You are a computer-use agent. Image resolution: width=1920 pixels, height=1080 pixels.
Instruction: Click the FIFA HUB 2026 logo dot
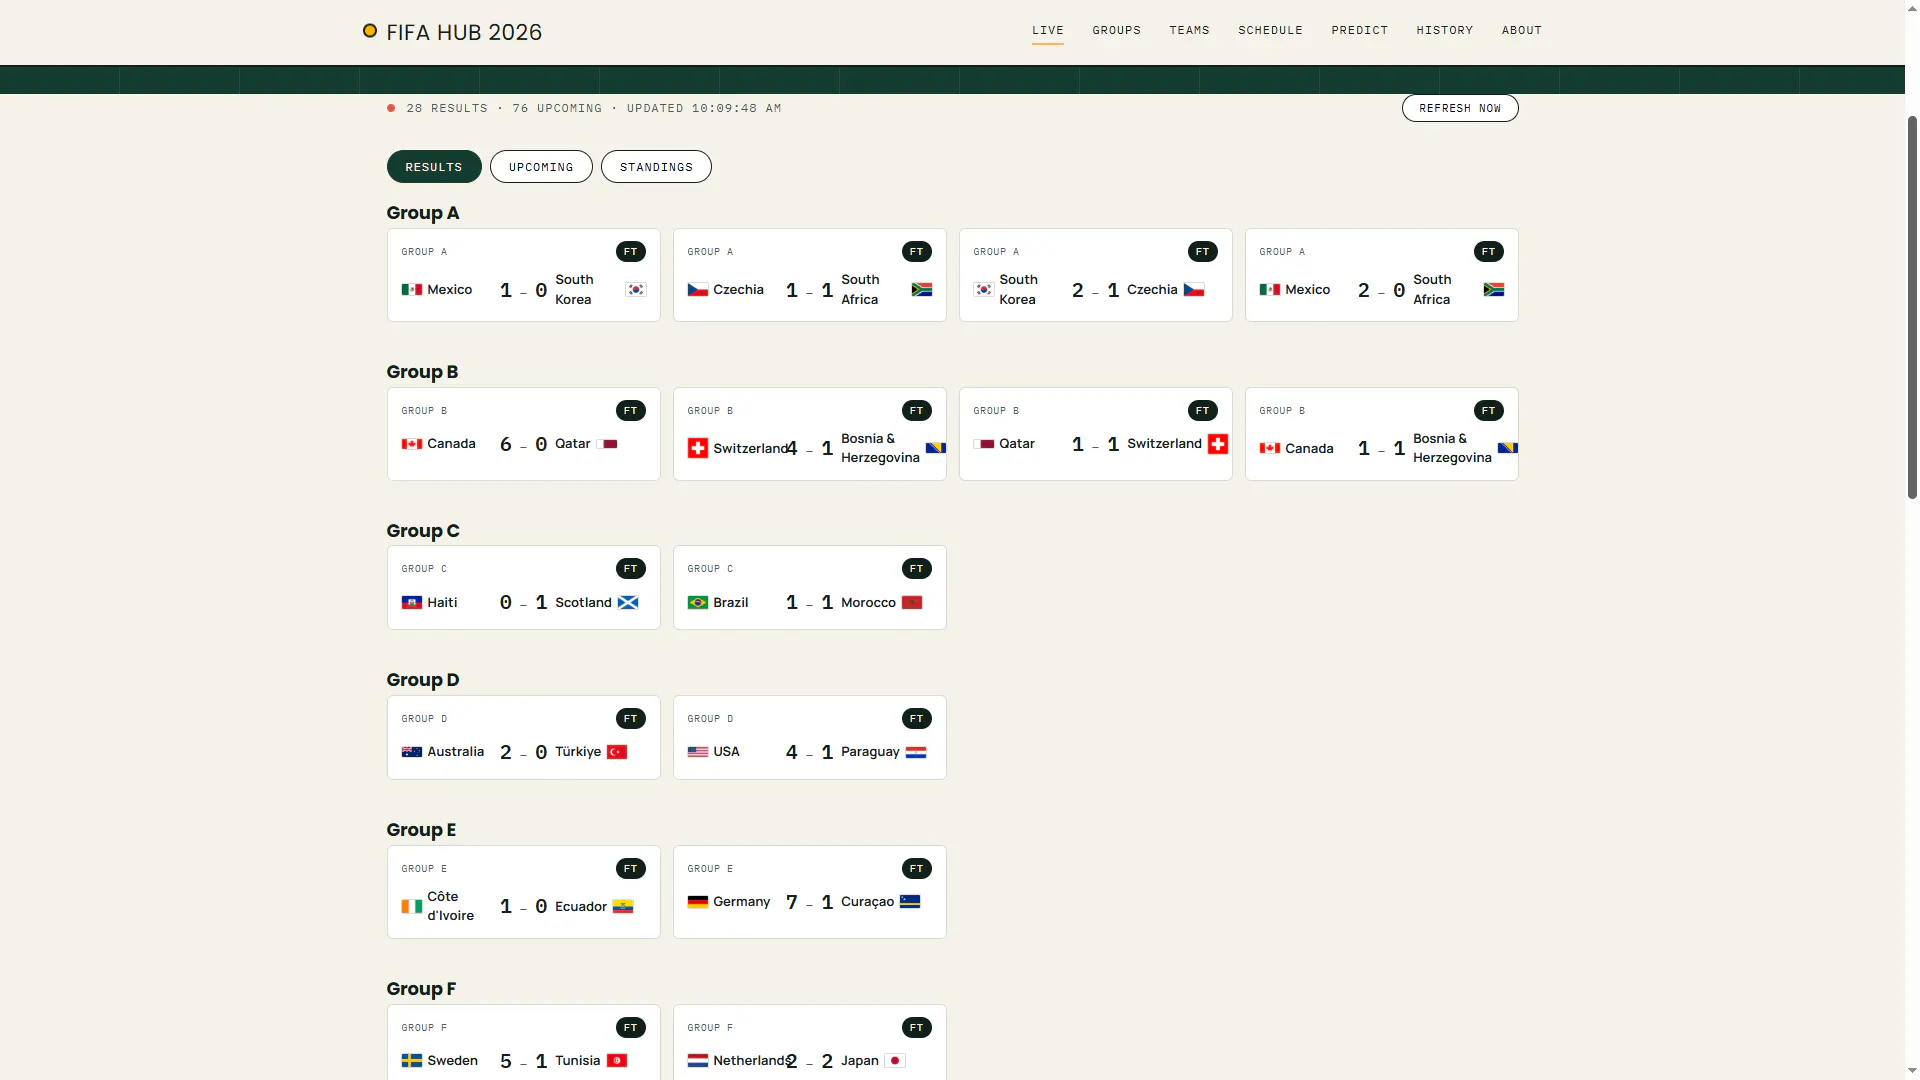(x=370, y=31)
